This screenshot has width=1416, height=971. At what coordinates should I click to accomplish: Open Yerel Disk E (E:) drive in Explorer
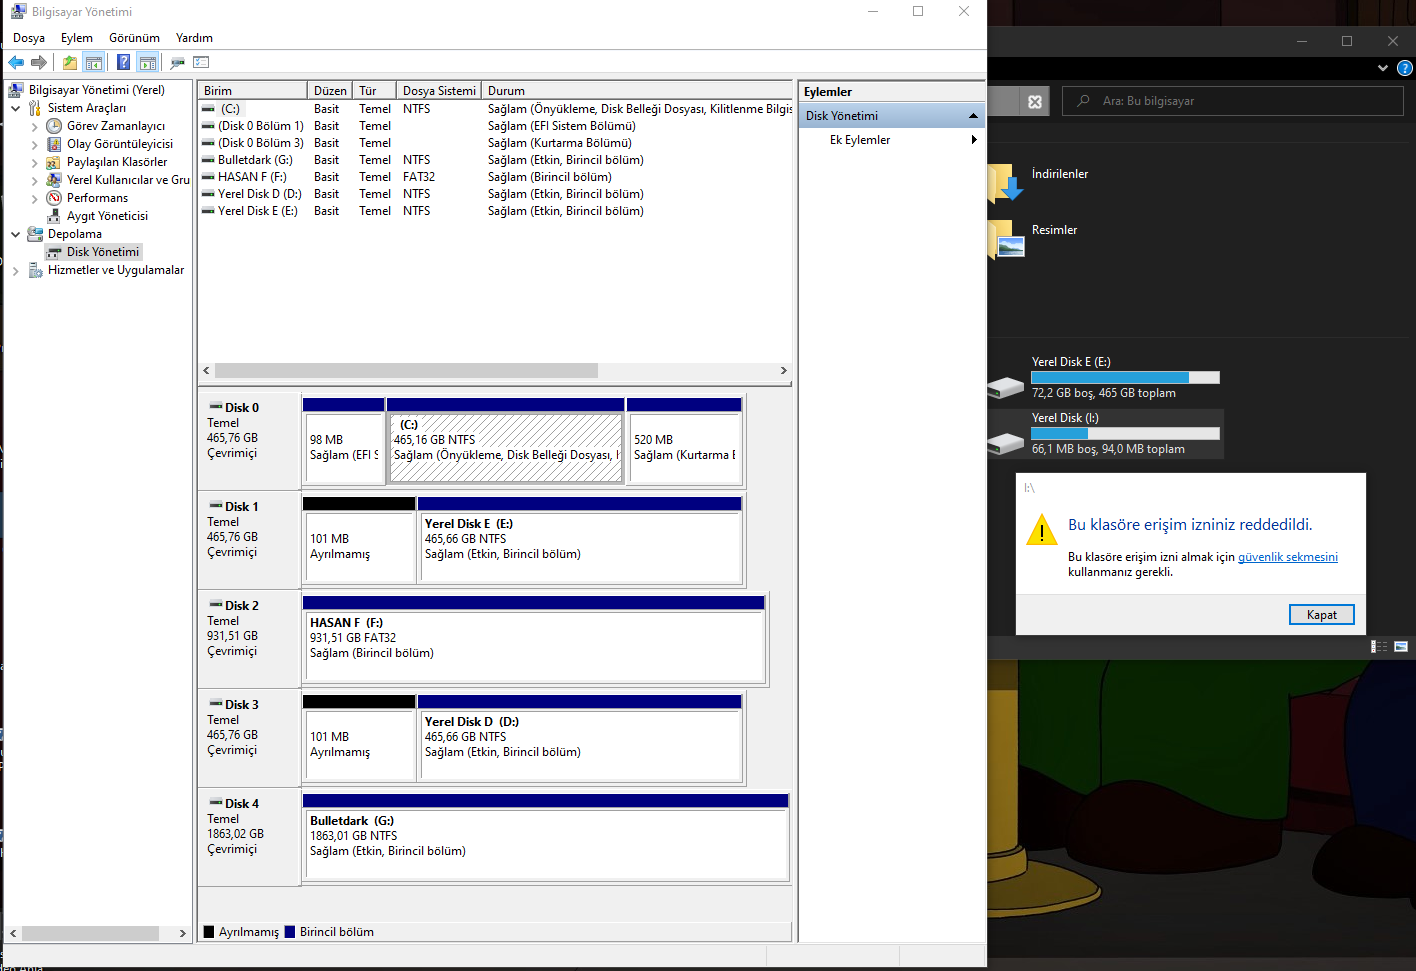(x=1104, y=379)
